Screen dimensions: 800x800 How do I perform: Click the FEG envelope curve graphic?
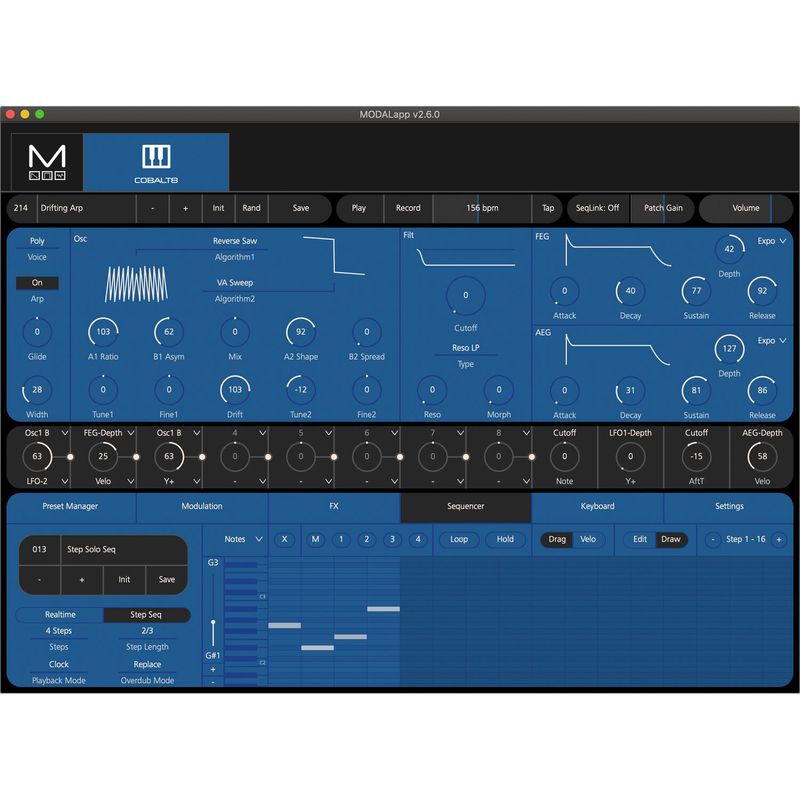618,251
